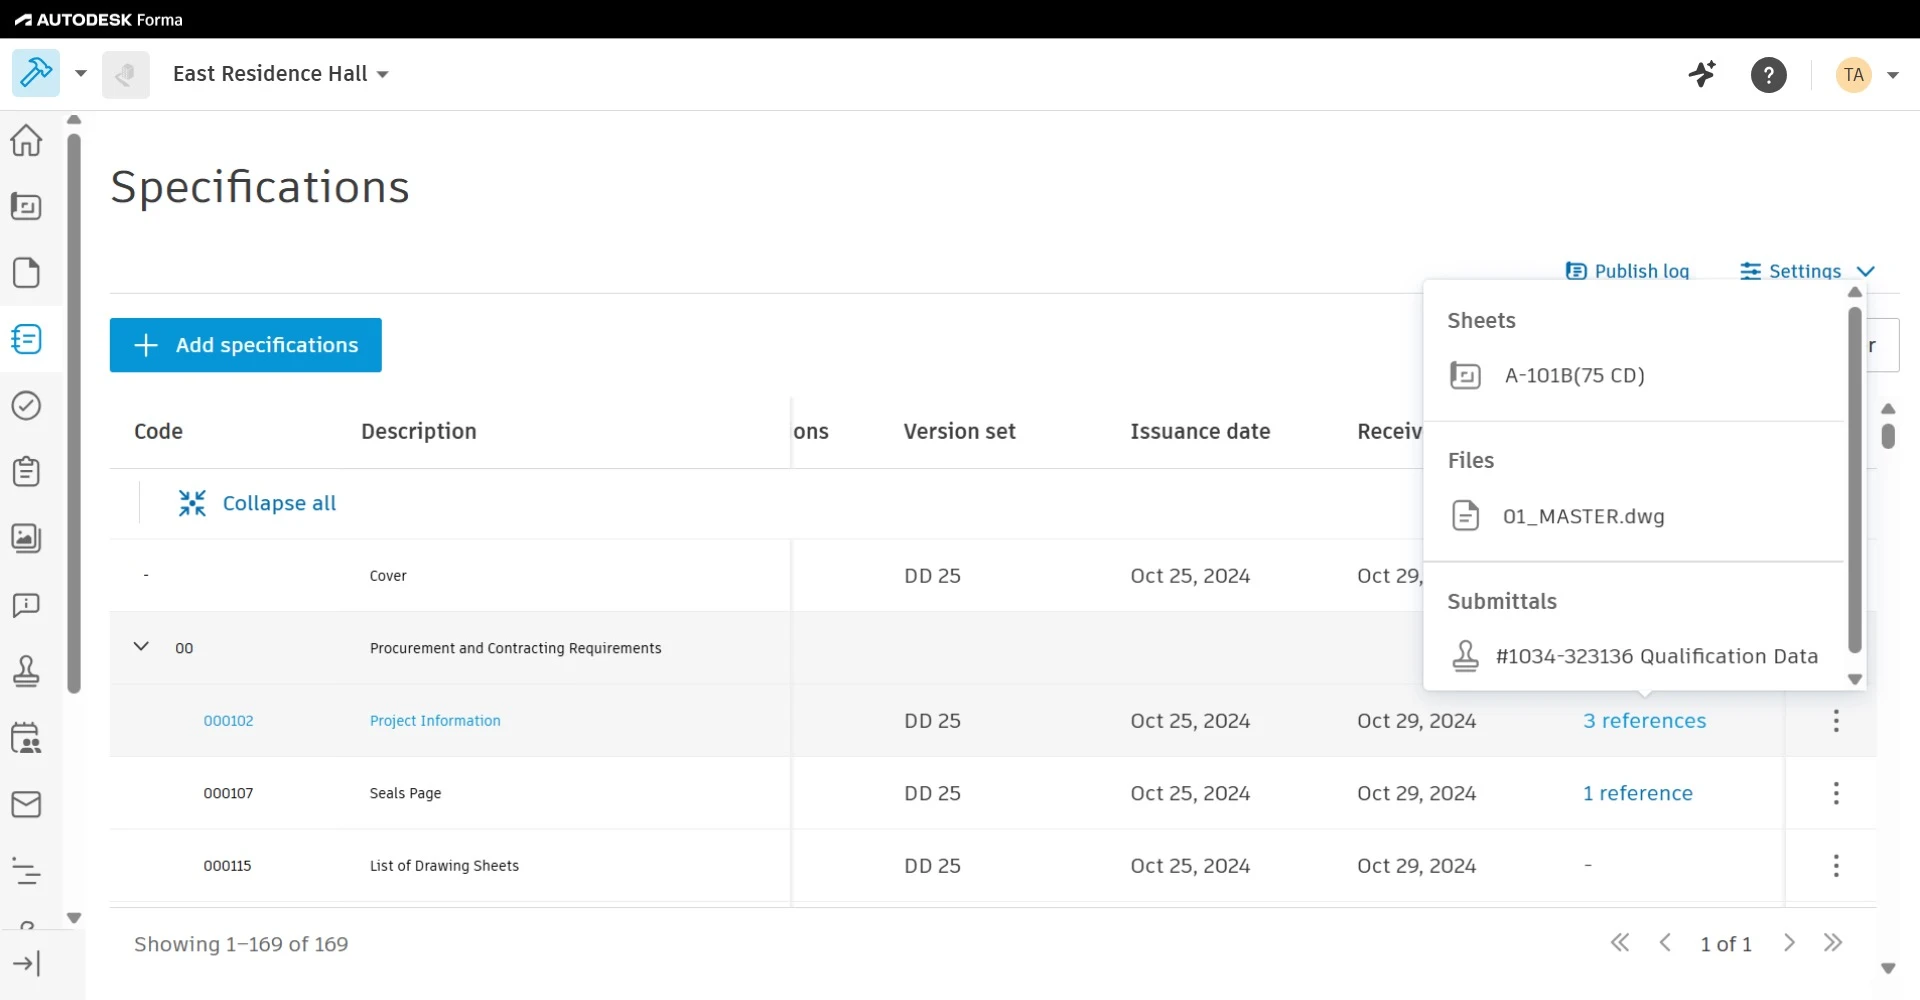
Task: Open the account menu dropdown arrow
Action: coord(1892,75)
